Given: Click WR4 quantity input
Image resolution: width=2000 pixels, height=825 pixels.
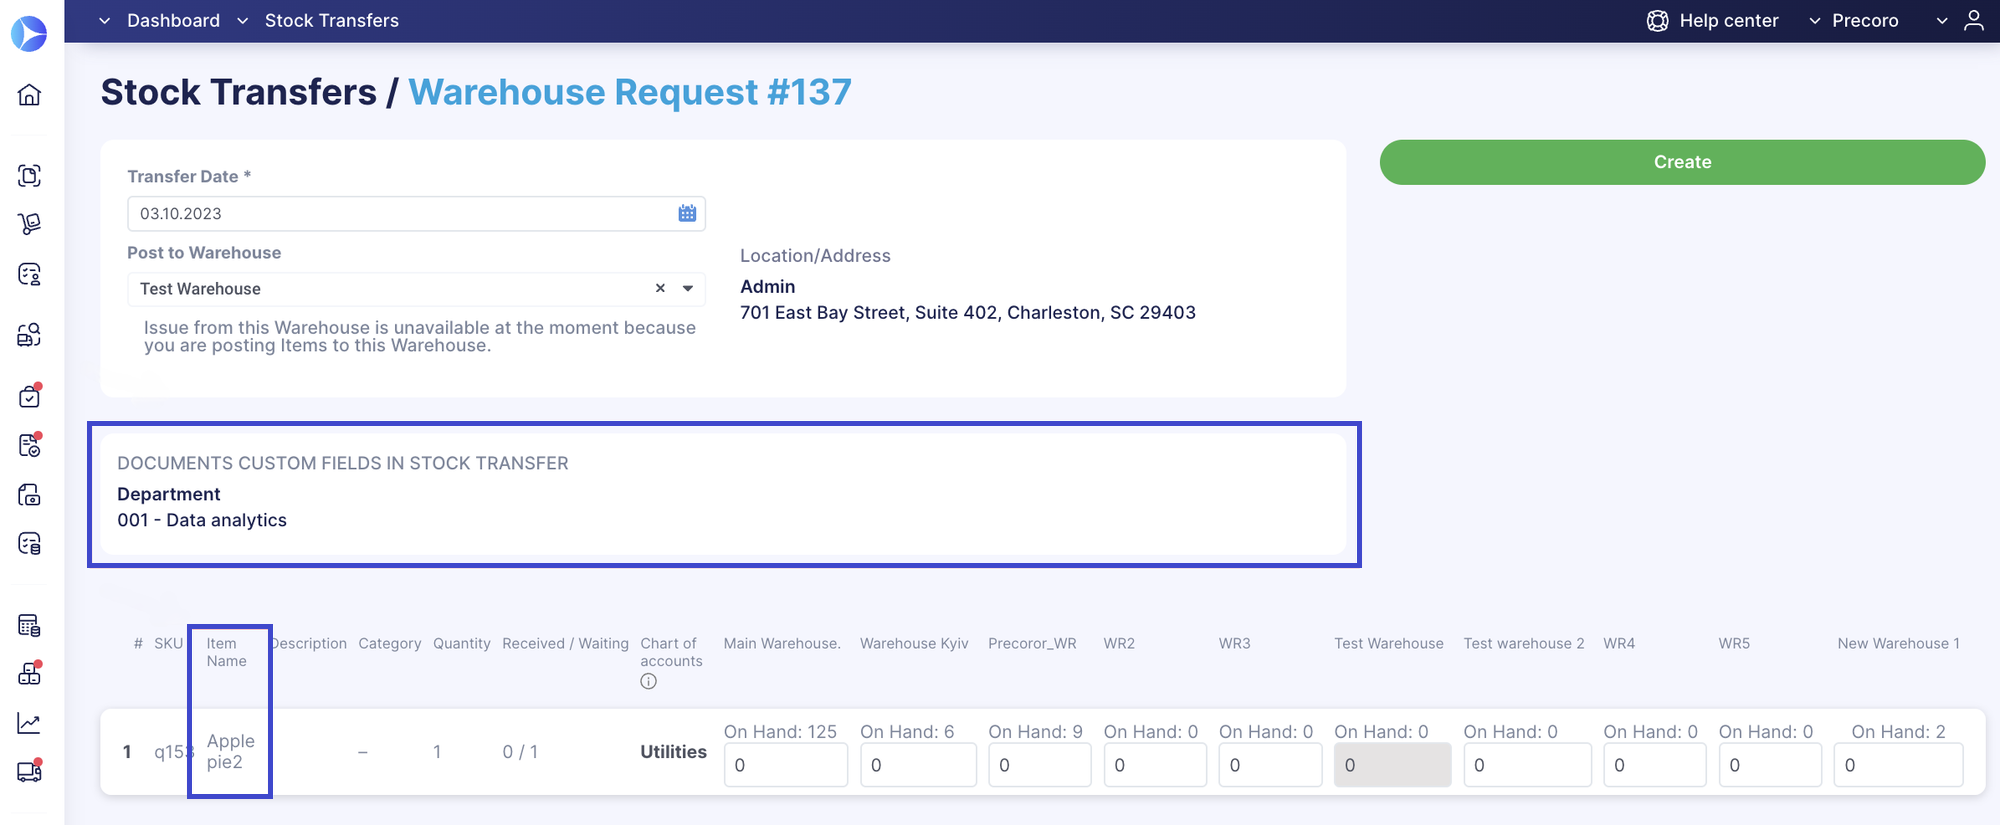Looking at the screenshot, I should (x=1655, y=765).
